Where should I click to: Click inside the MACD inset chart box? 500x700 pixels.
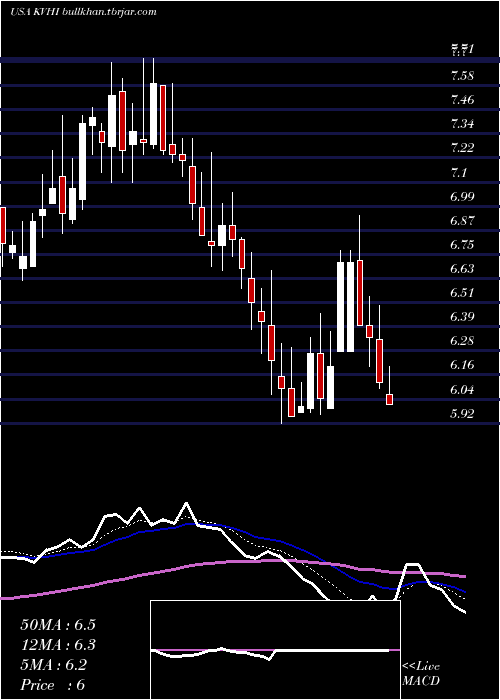coord(275,650)
